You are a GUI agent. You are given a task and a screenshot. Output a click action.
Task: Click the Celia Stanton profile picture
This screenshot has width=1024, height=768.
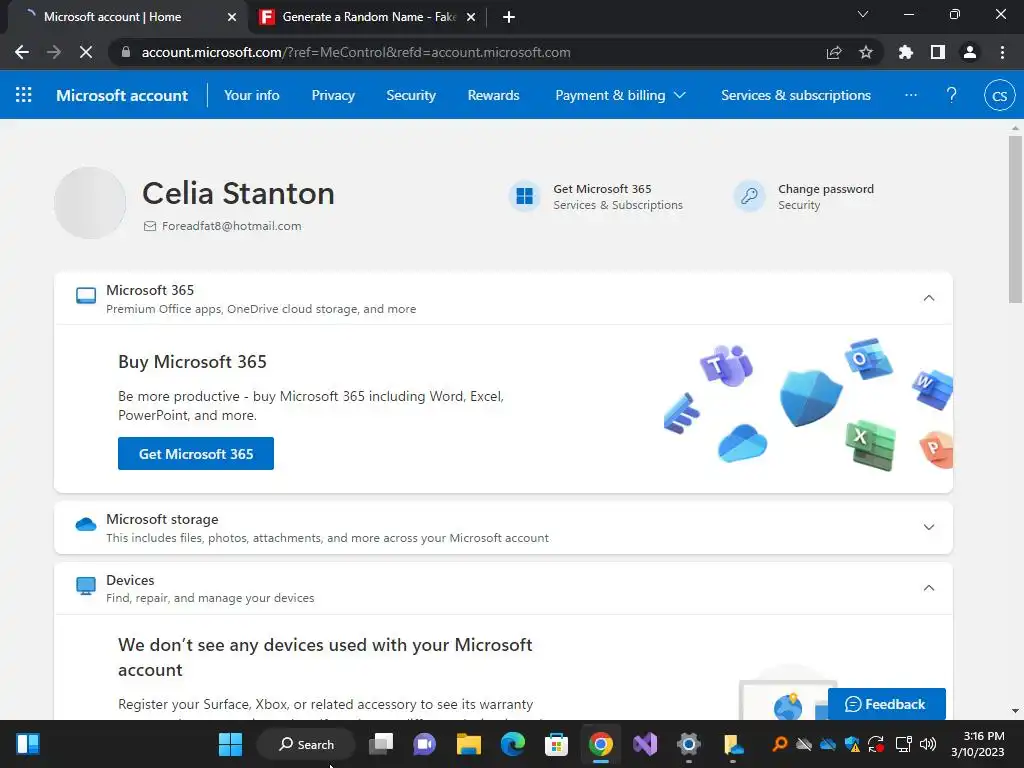tap(90, 202)
